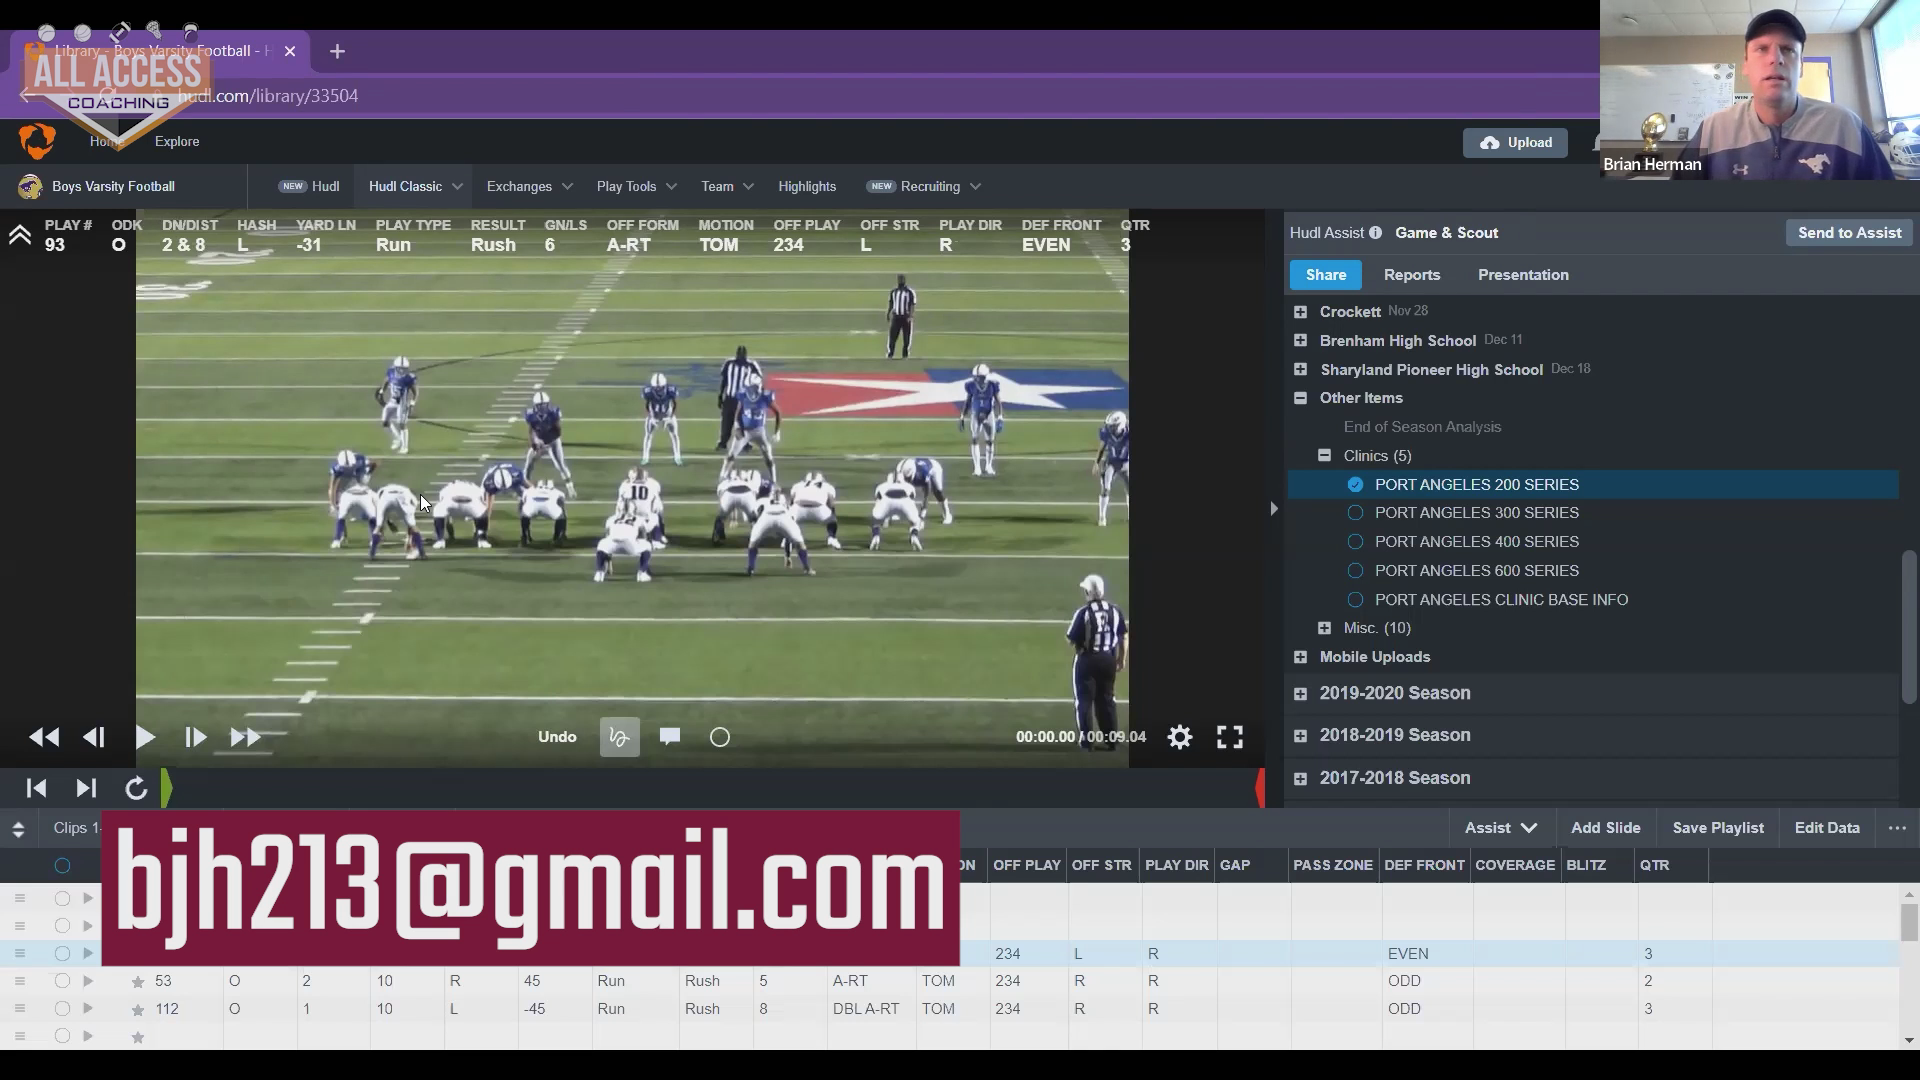The width and height of the screenshot is (1920, 1080).
Task: Expand the Mobile Uploads folder
Action: (1300, 657)
